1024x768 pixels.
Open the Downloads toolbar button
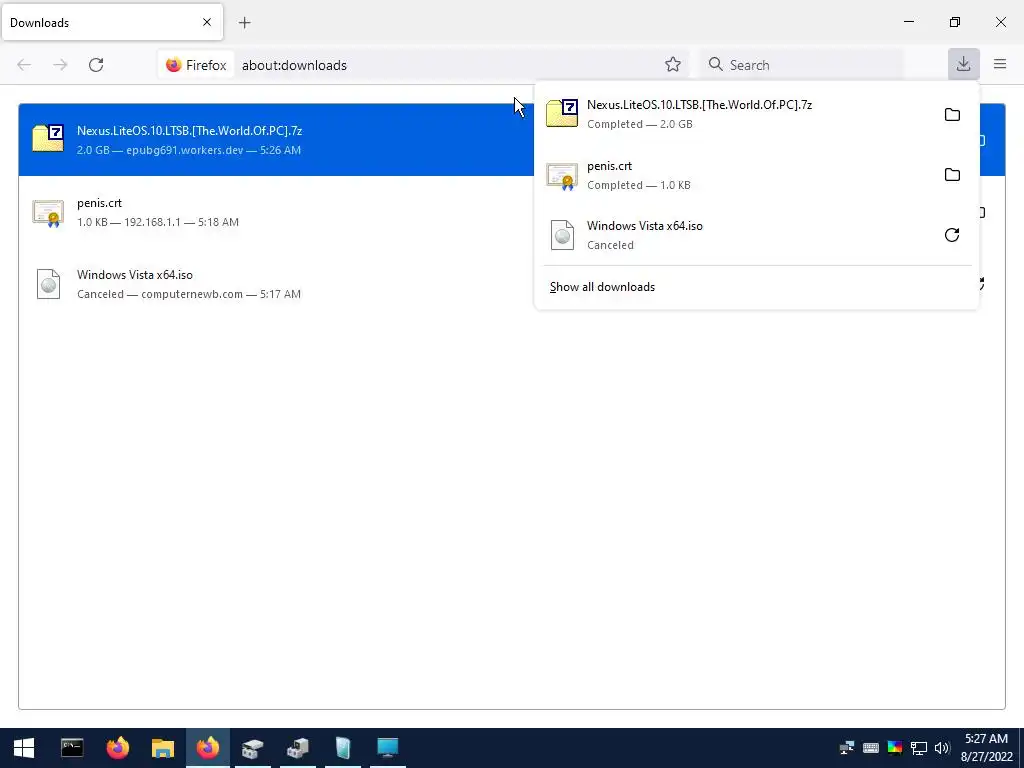pos(963,64)
